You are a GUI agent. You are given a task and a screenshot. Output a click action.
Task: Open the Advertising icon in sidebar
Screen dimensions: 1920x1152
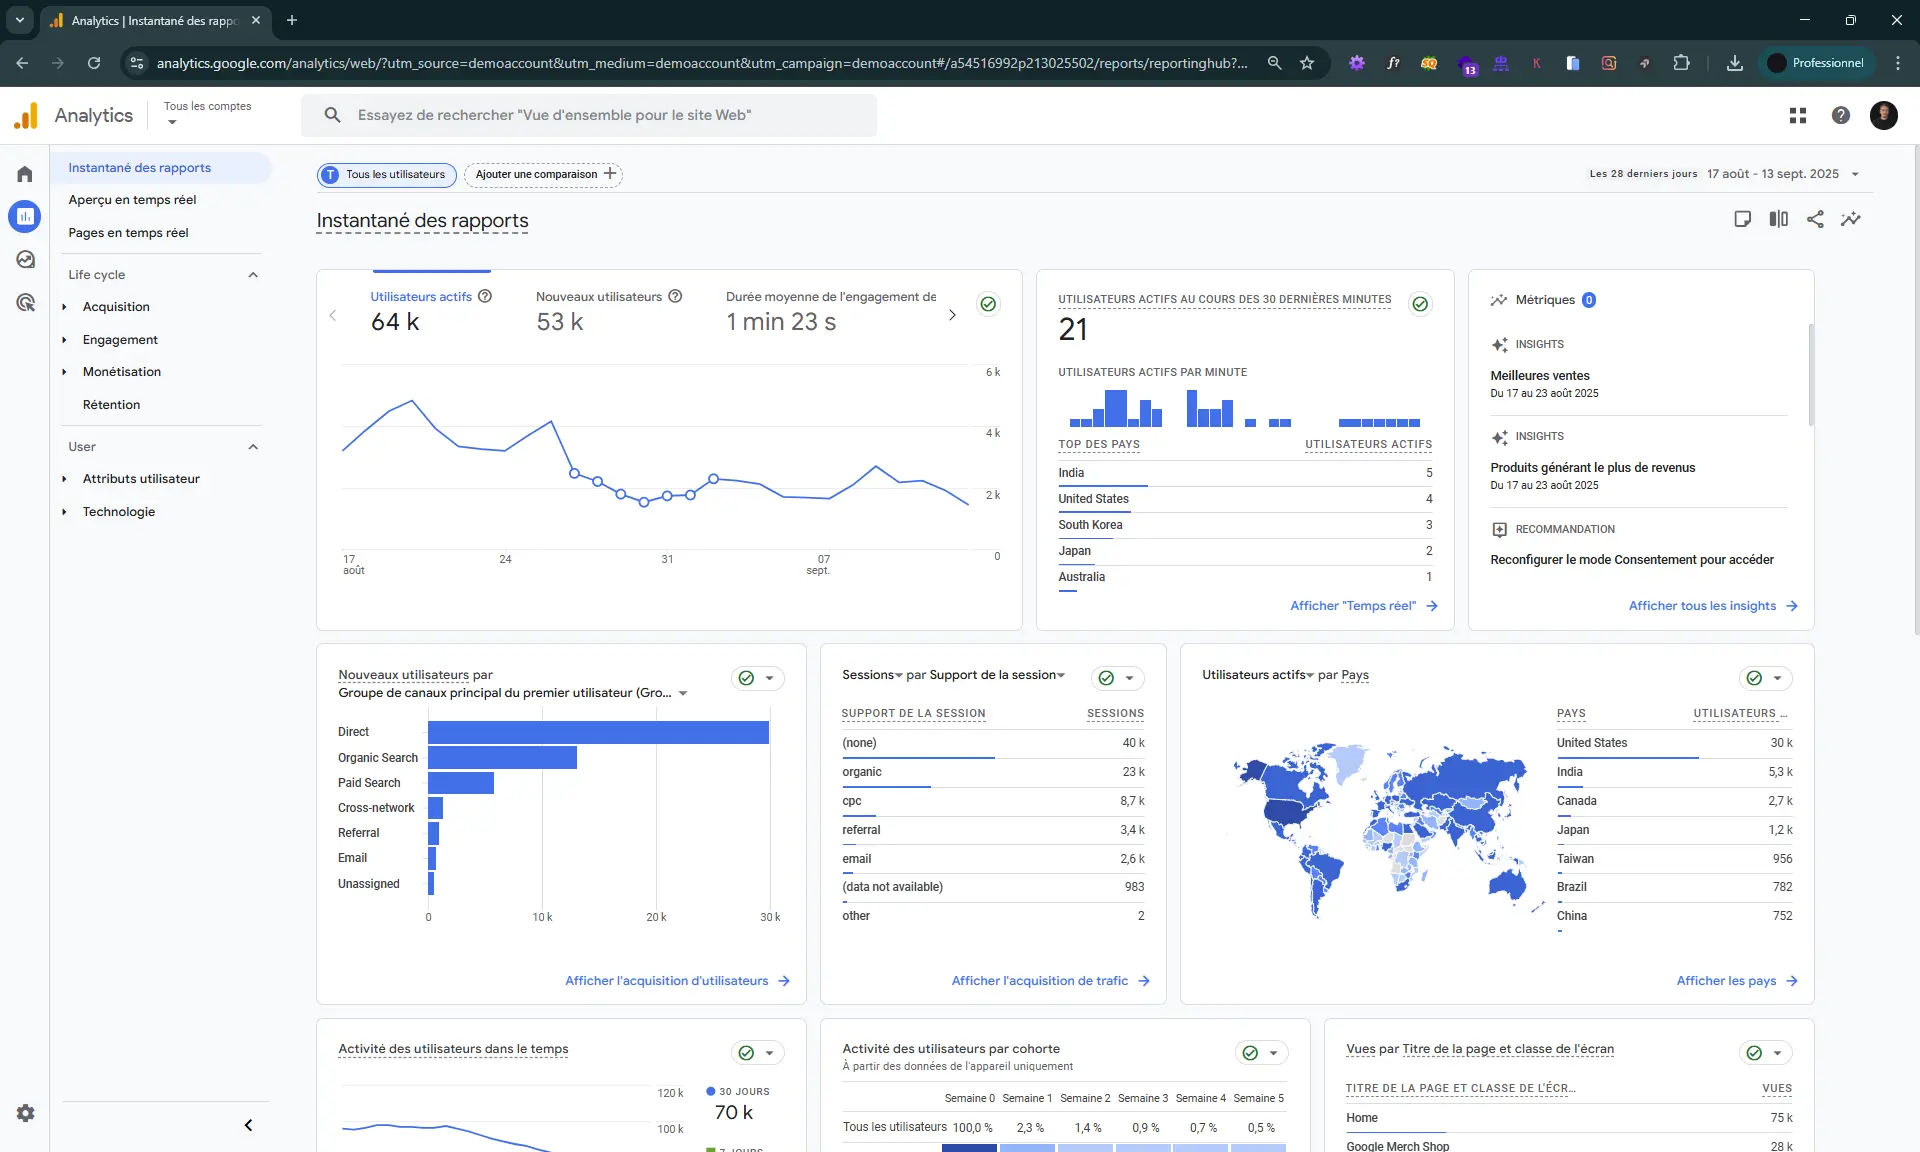click(25, 303)
